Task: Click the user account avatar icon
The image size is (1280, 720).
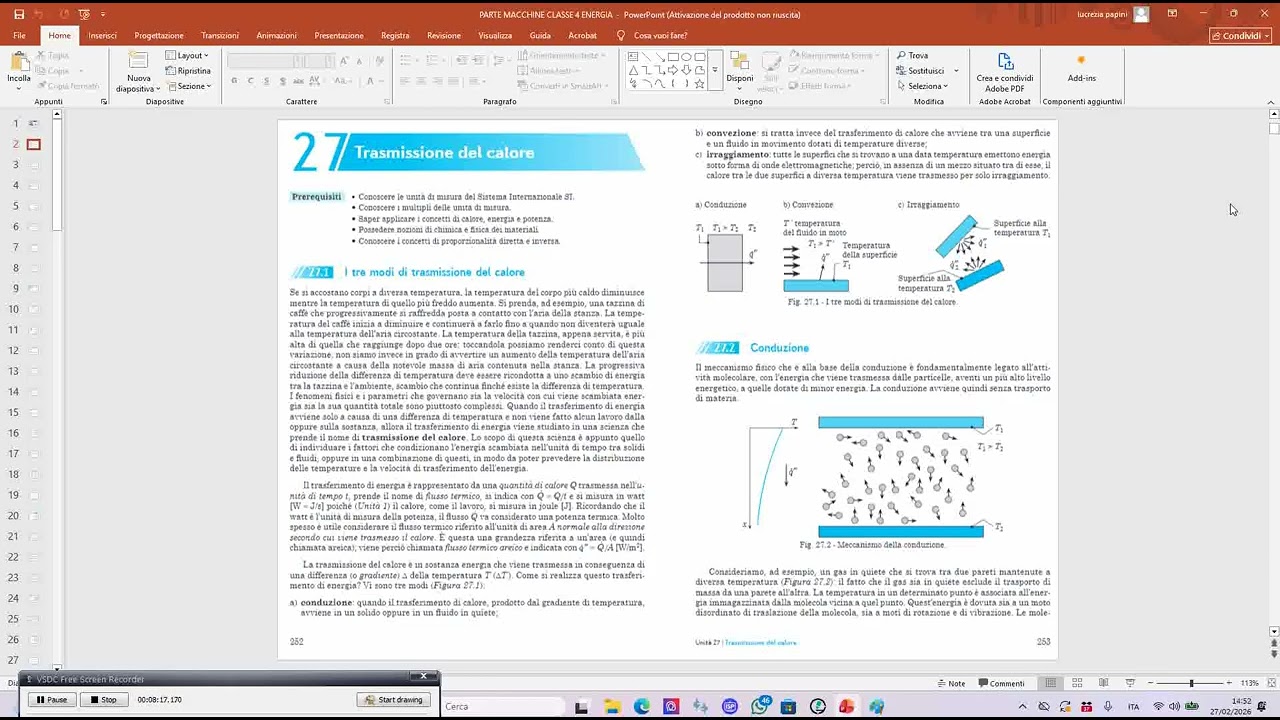Action: [x=1141, y=14]
